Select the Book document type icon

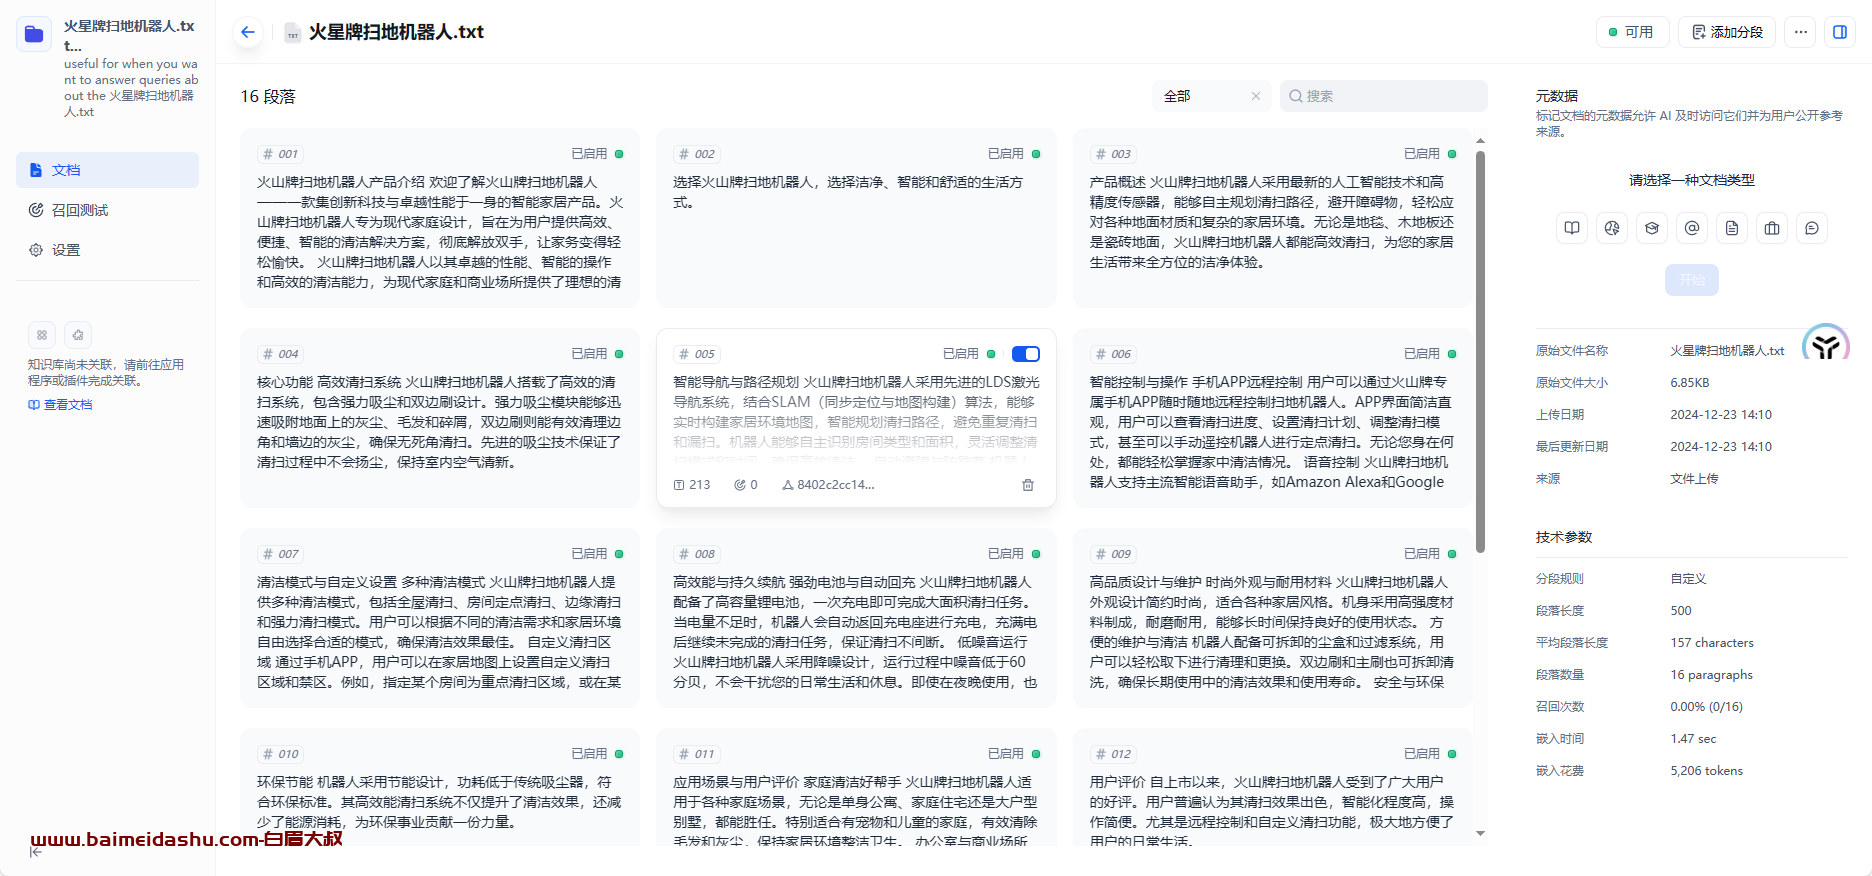click(x=1572, y=228)
